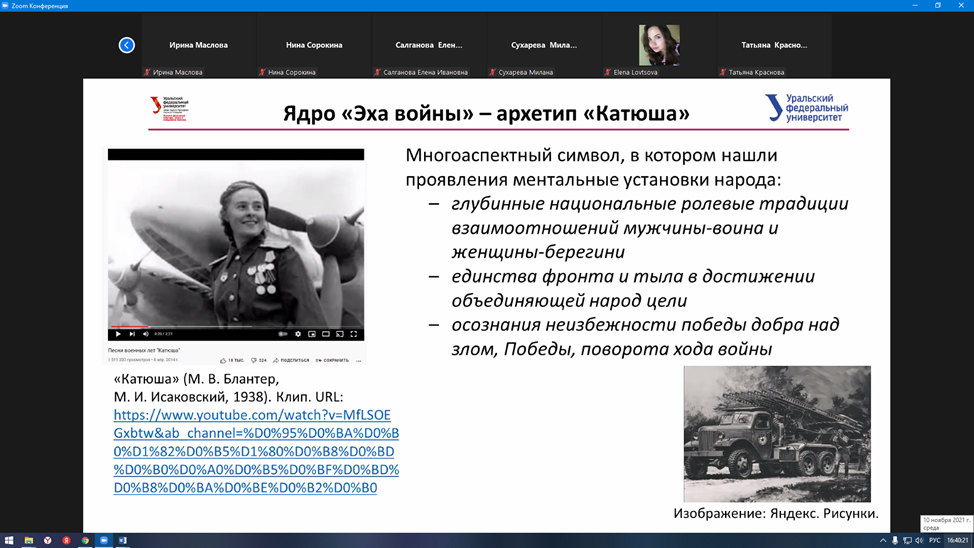974x548 pixels.
Task: Select Ирина Маслова participant tile
Action: pyautogui.click(x=198, y=45)
